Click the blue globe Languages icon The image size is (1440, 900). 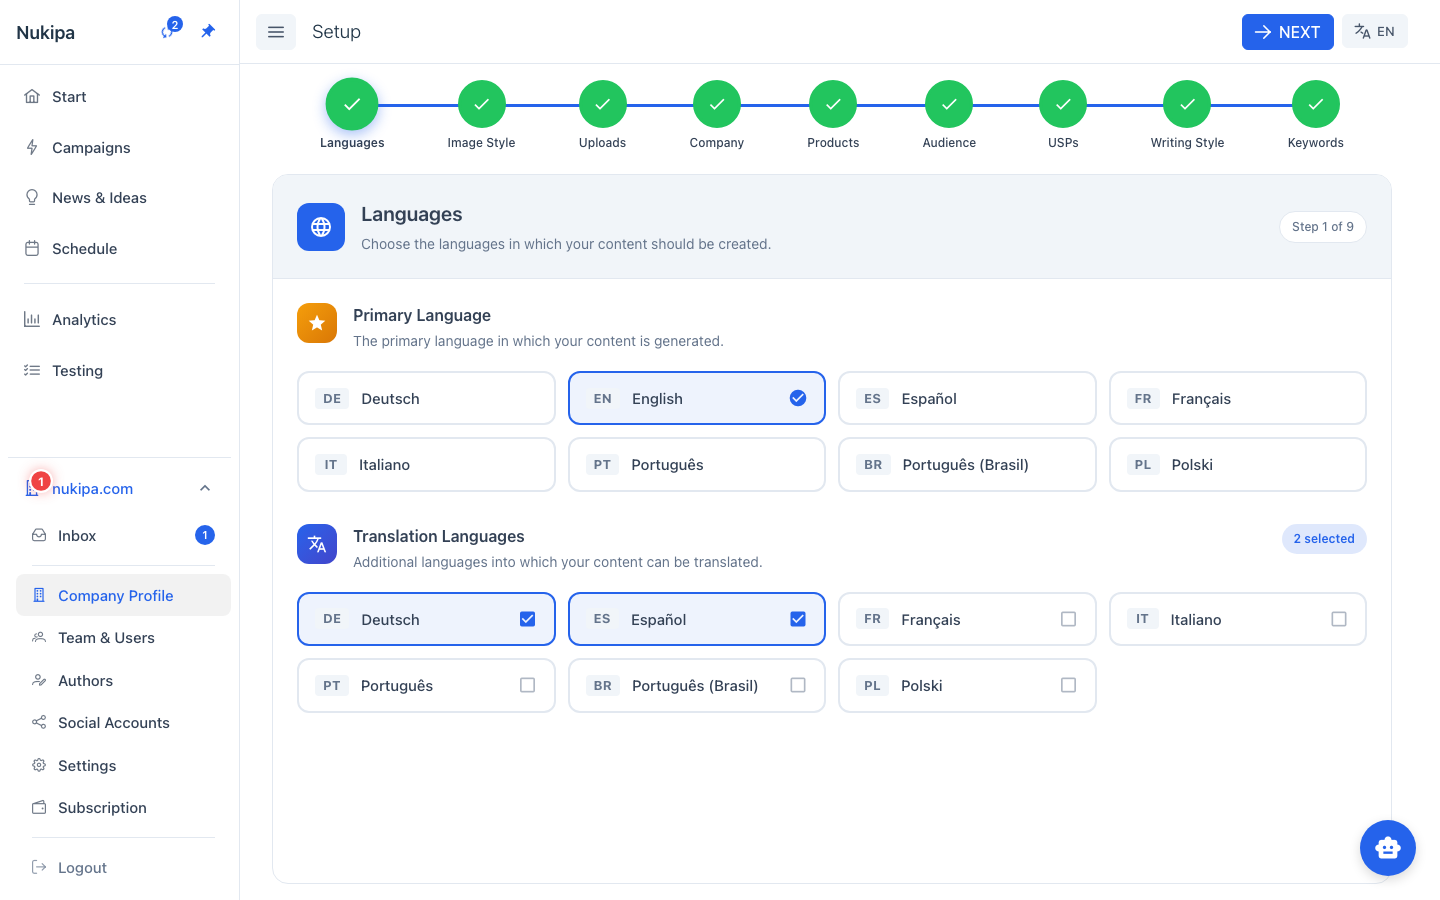click(321, 227)
